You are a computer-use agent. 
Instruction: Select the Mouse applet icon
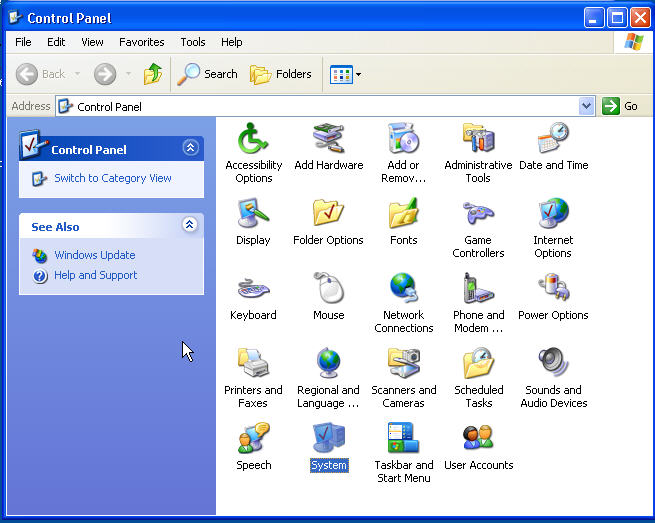click(328, 288)
